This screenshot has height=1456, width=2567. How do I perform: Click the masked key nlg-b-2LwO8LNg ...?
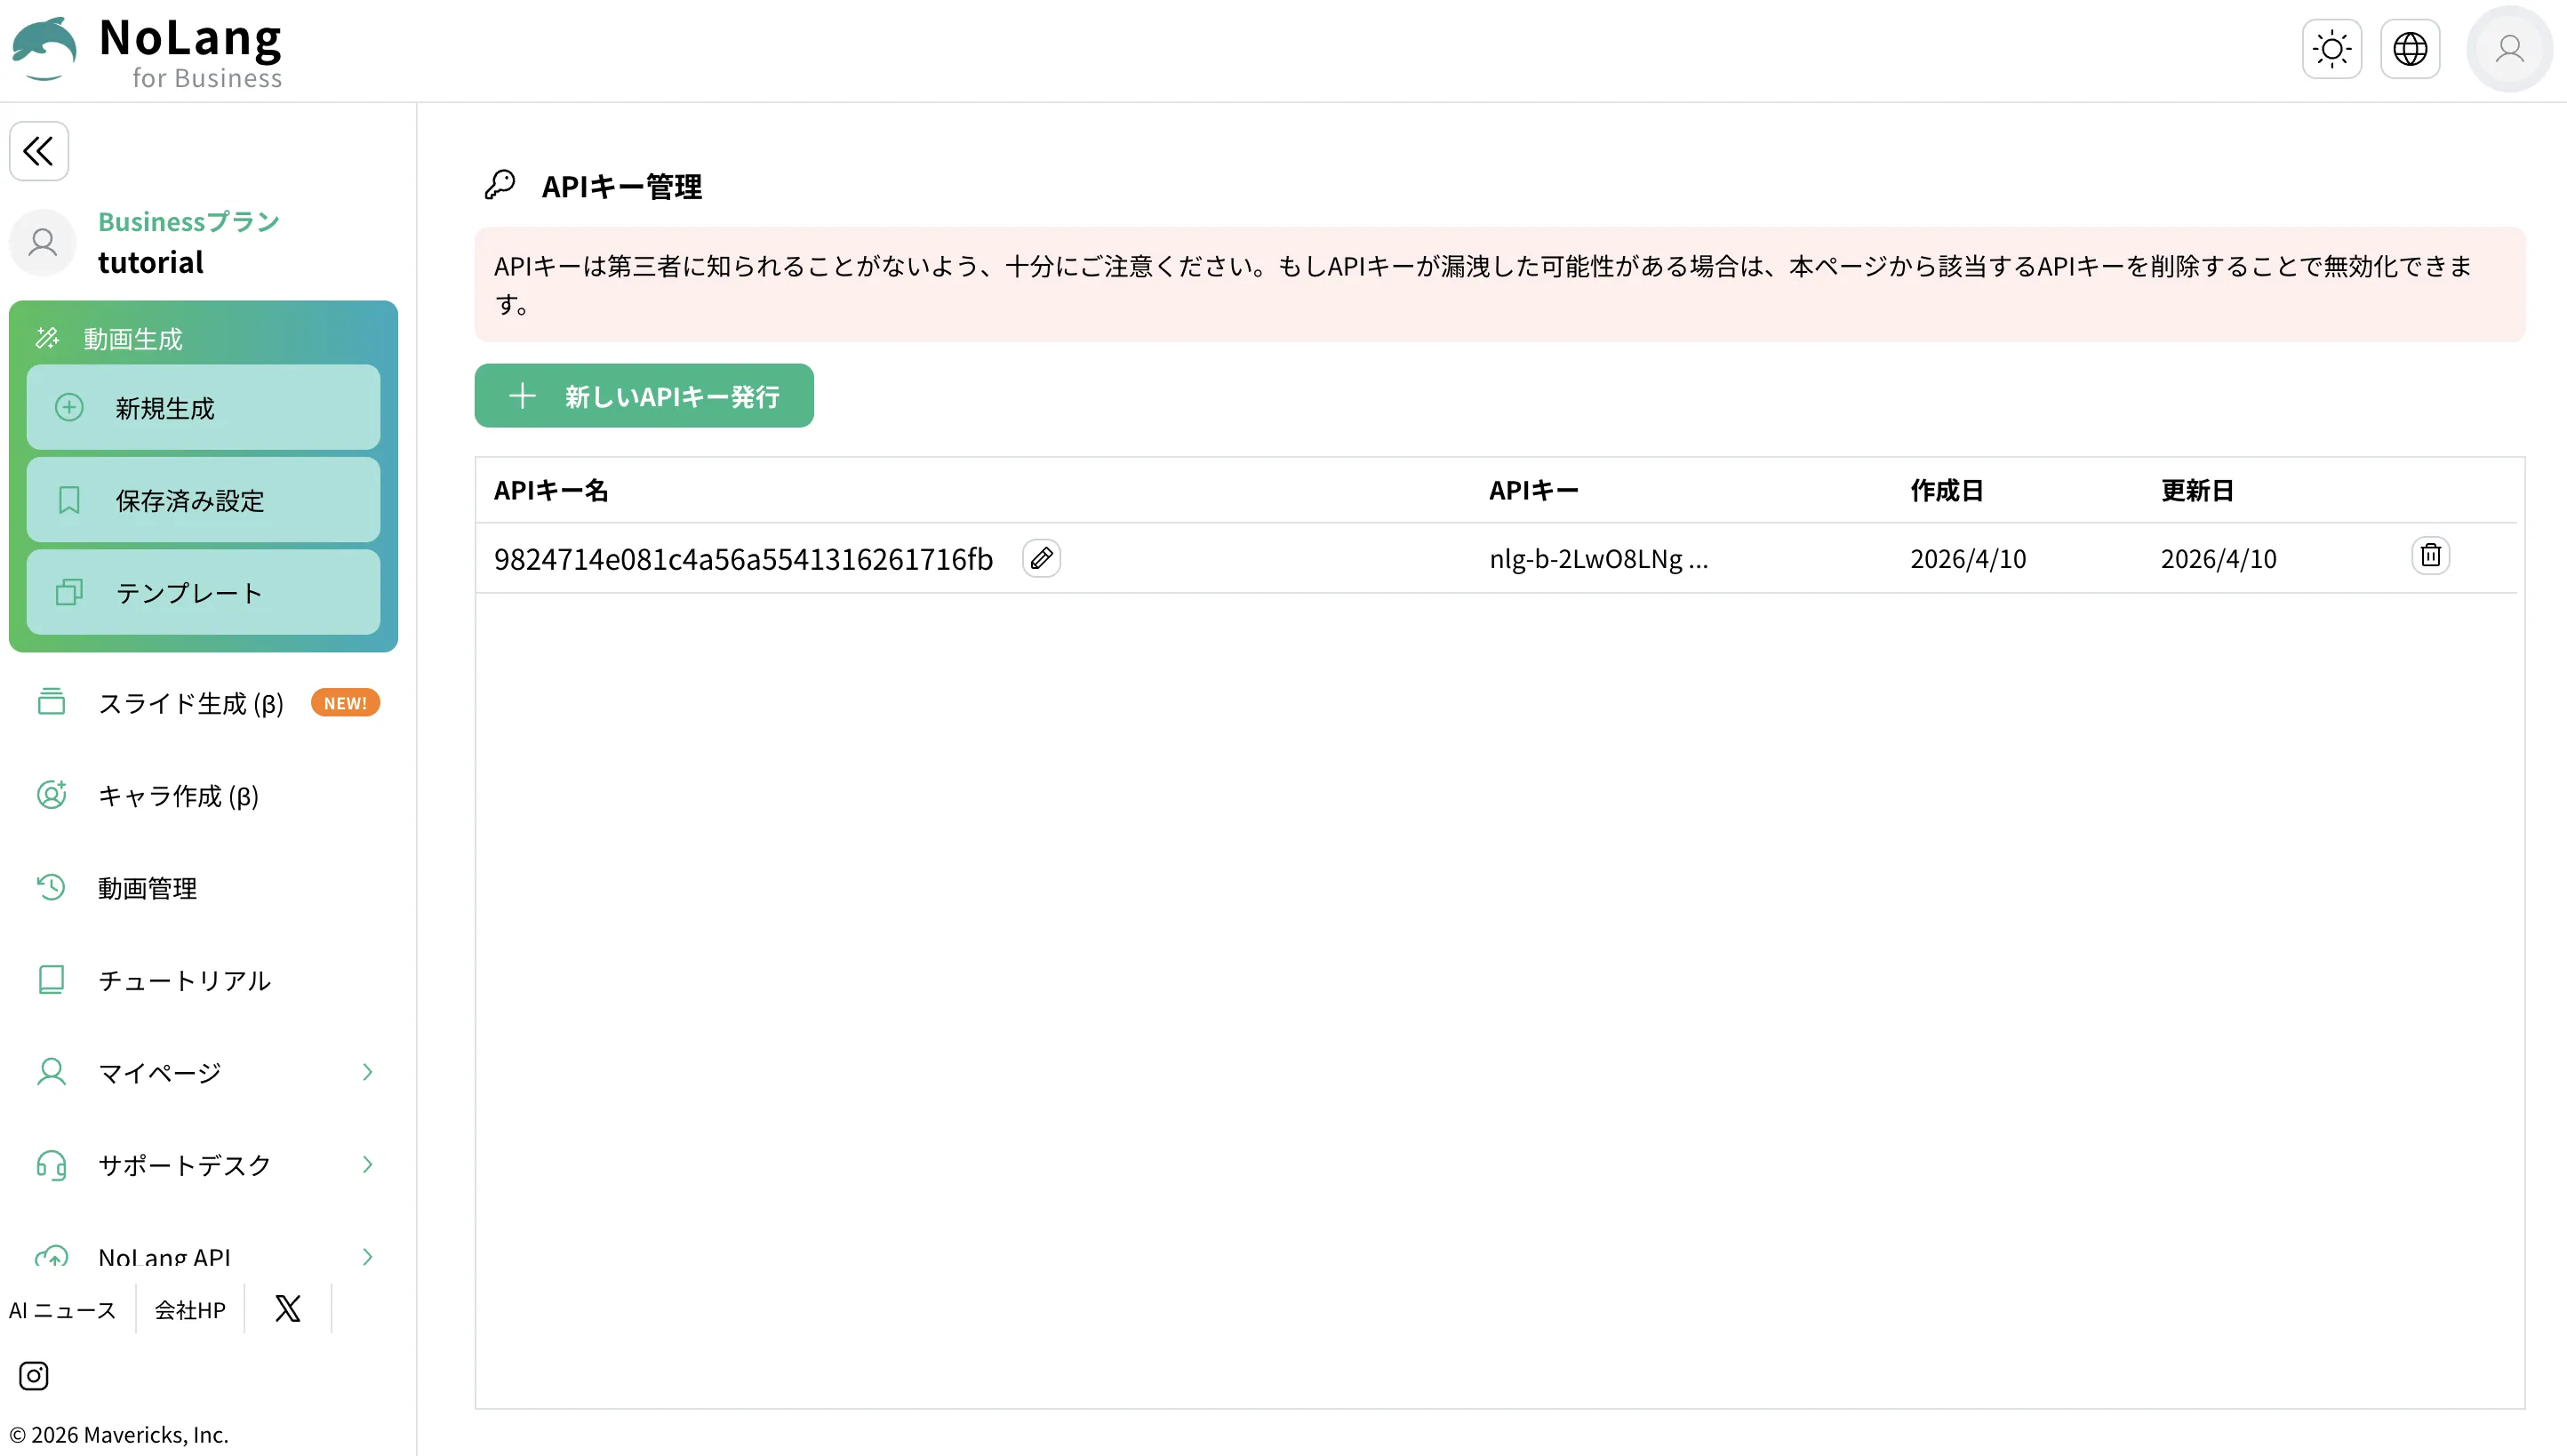point(1598,559)
